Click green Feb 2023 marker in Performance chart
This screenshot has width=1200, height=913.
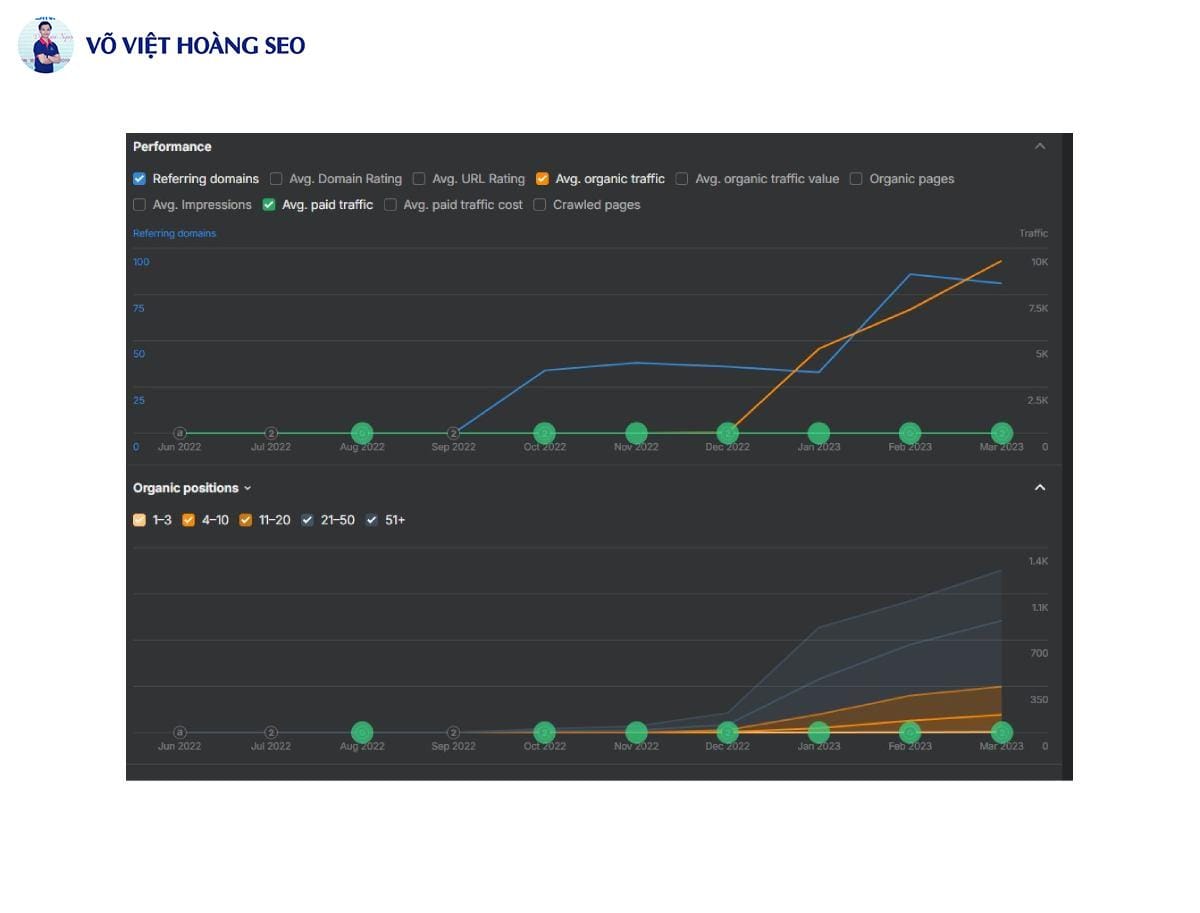pos(909,433)
